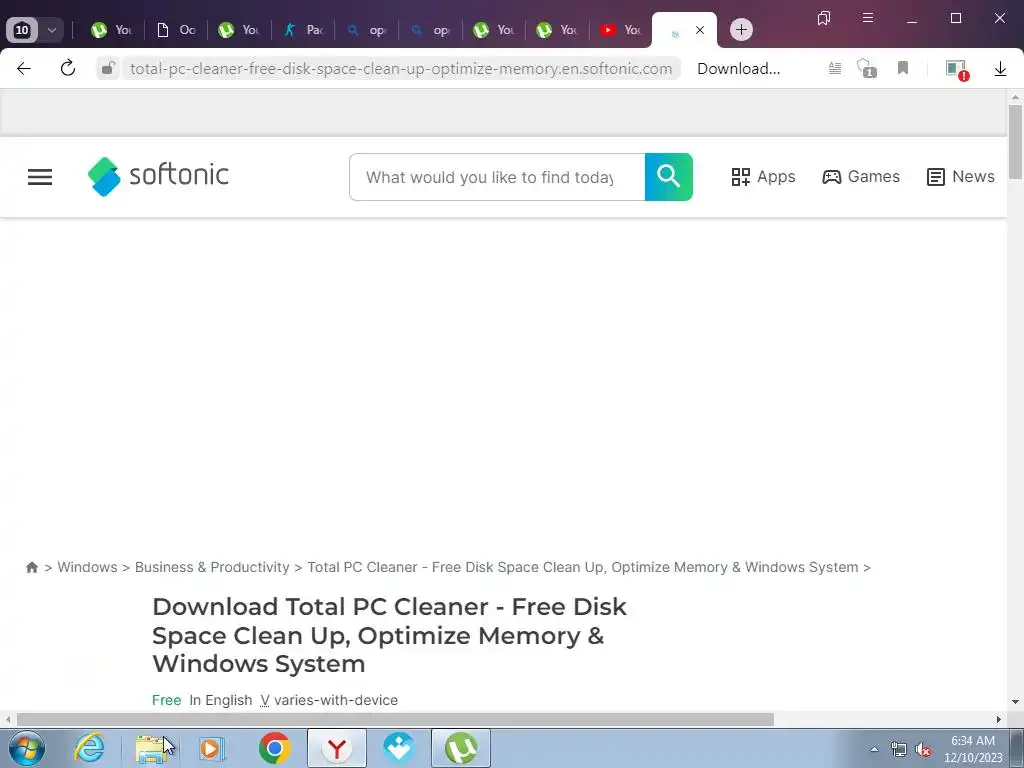Switch to Yandex Browser in the taskbar
Viewport: 1024px width, 768px height.
[336, 748]
